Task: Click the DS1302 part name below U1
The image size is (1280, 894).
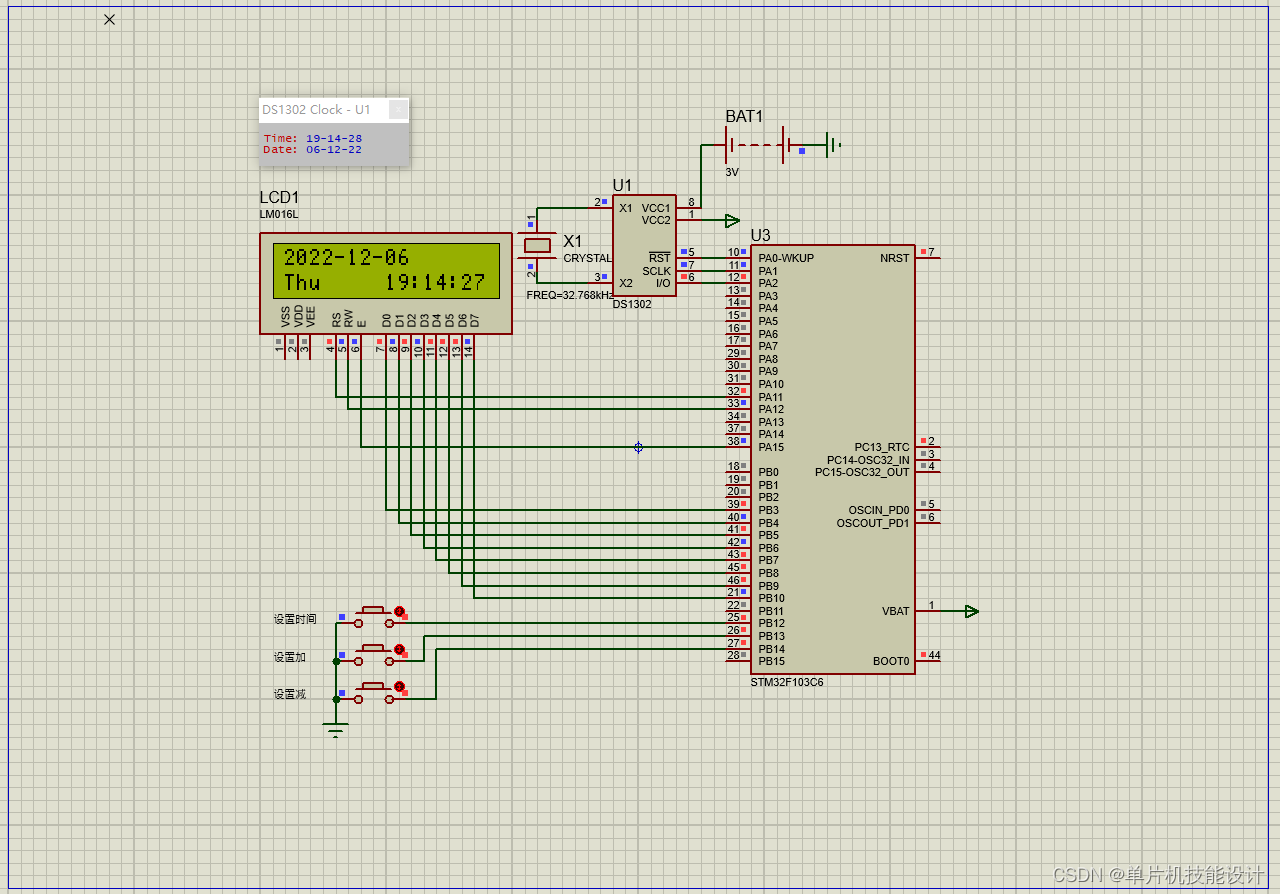Action: [x=632, y=304]
